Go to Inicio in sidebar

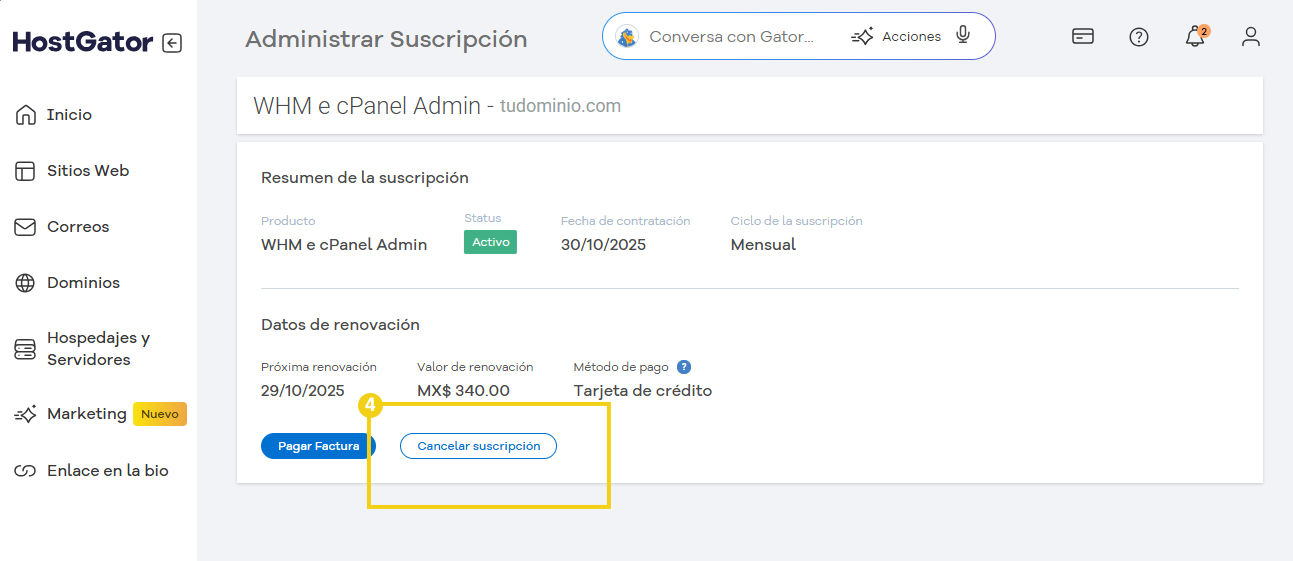[69, 115]
